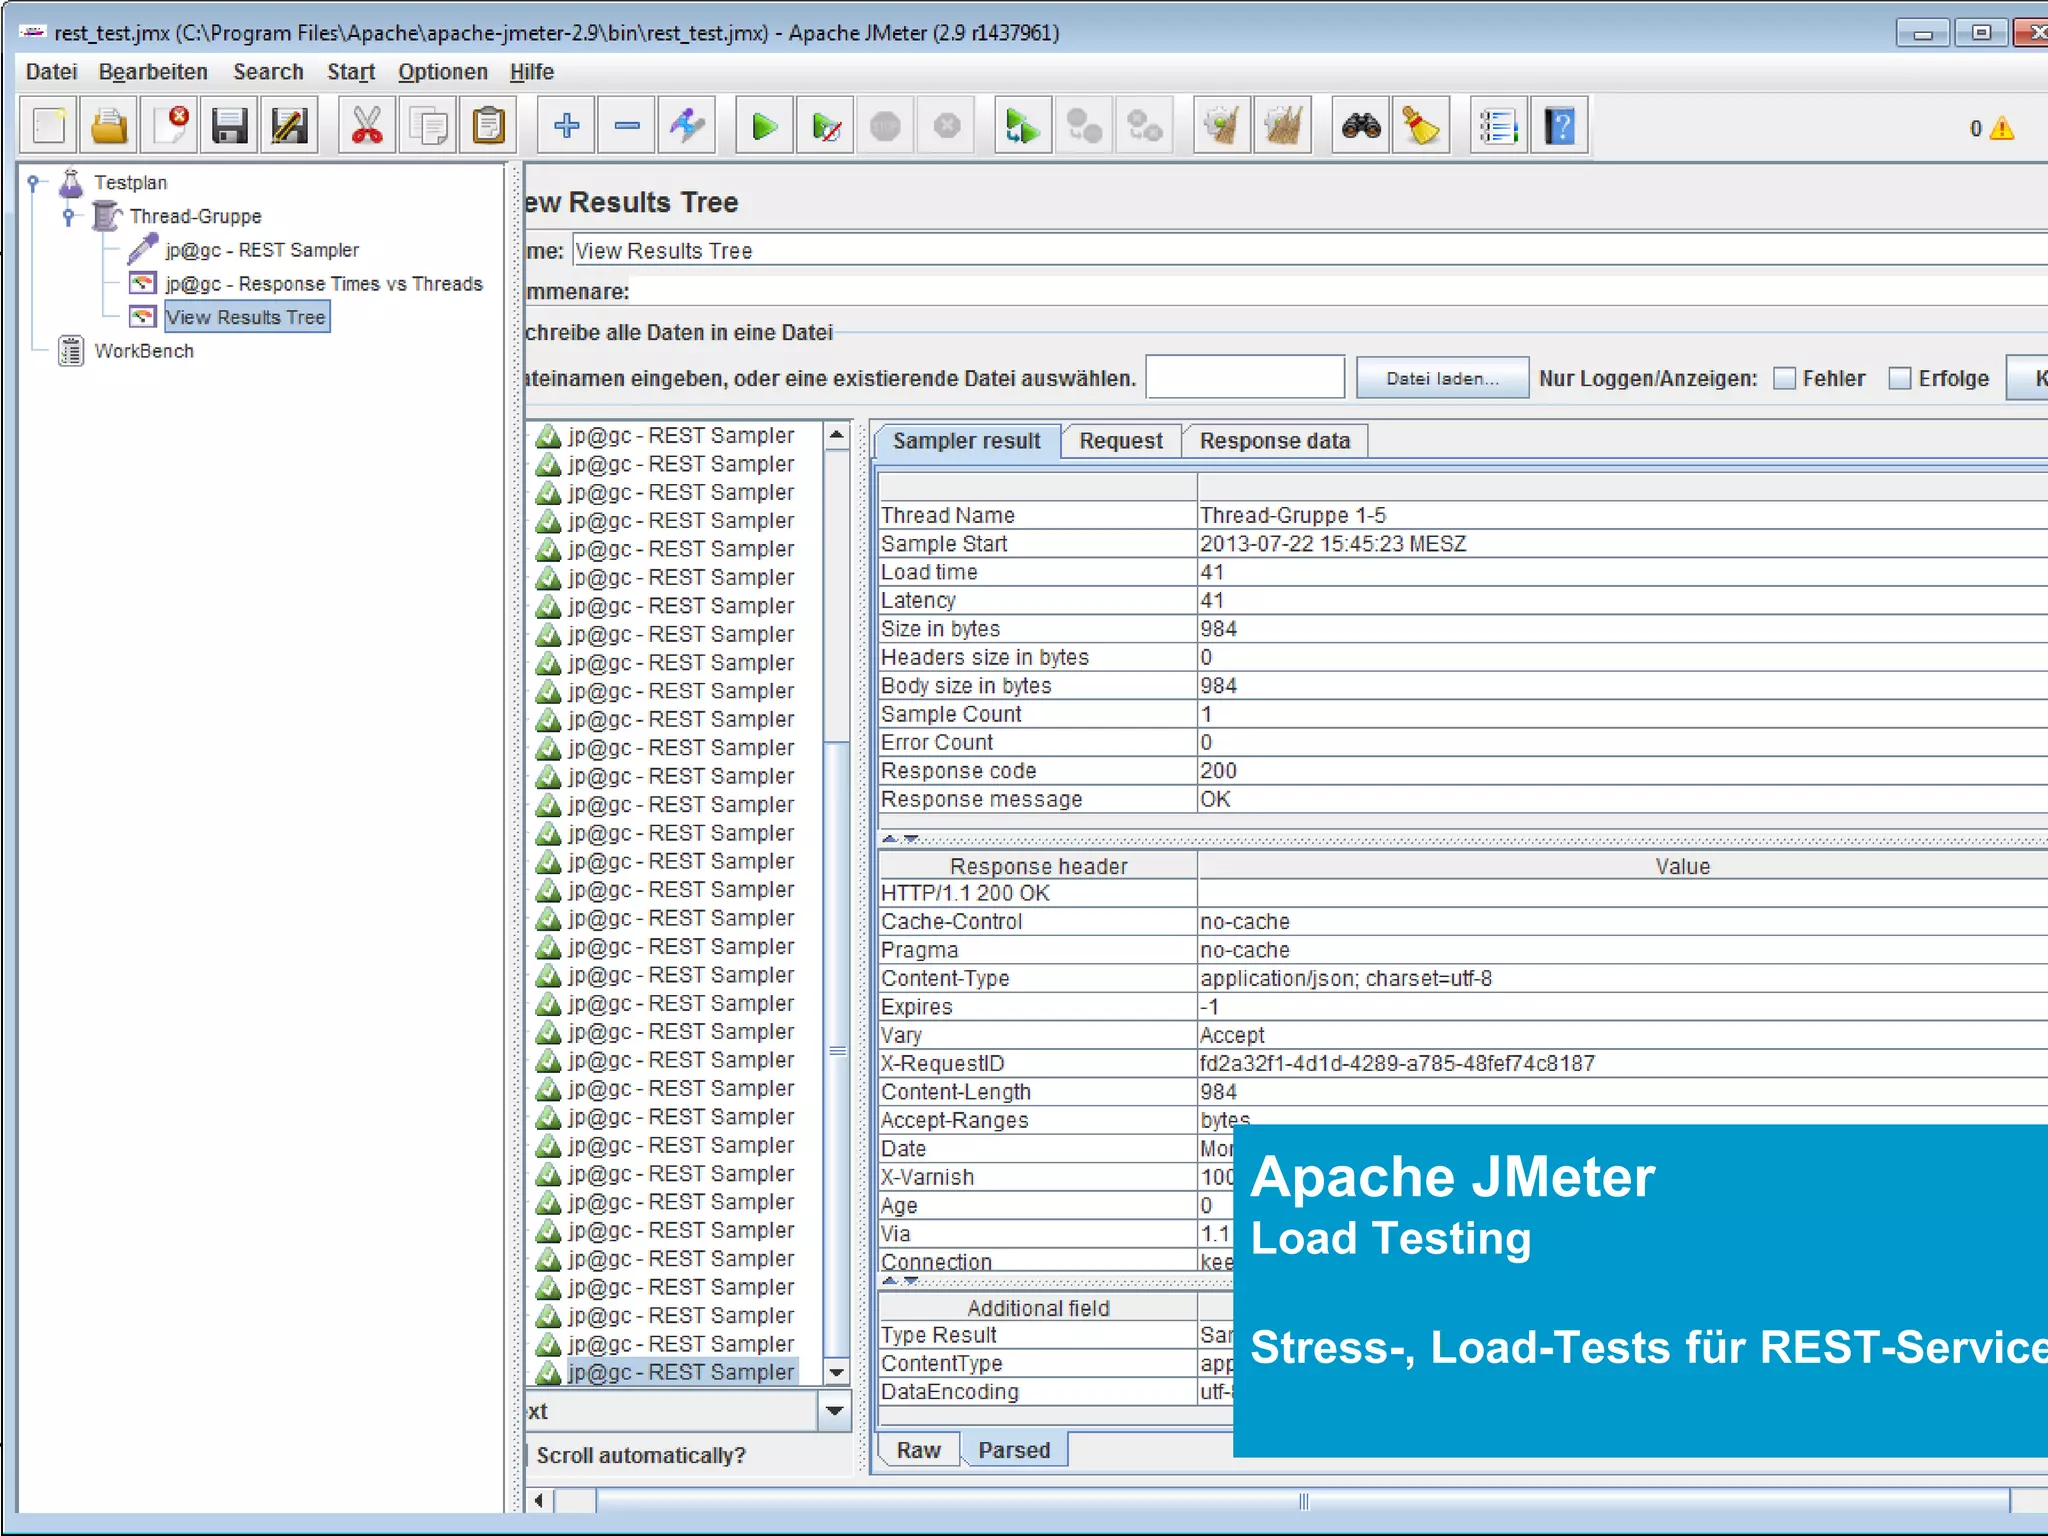Click the green Start test run icon
Viewport: 2048px width, 1536px height.
764,127
